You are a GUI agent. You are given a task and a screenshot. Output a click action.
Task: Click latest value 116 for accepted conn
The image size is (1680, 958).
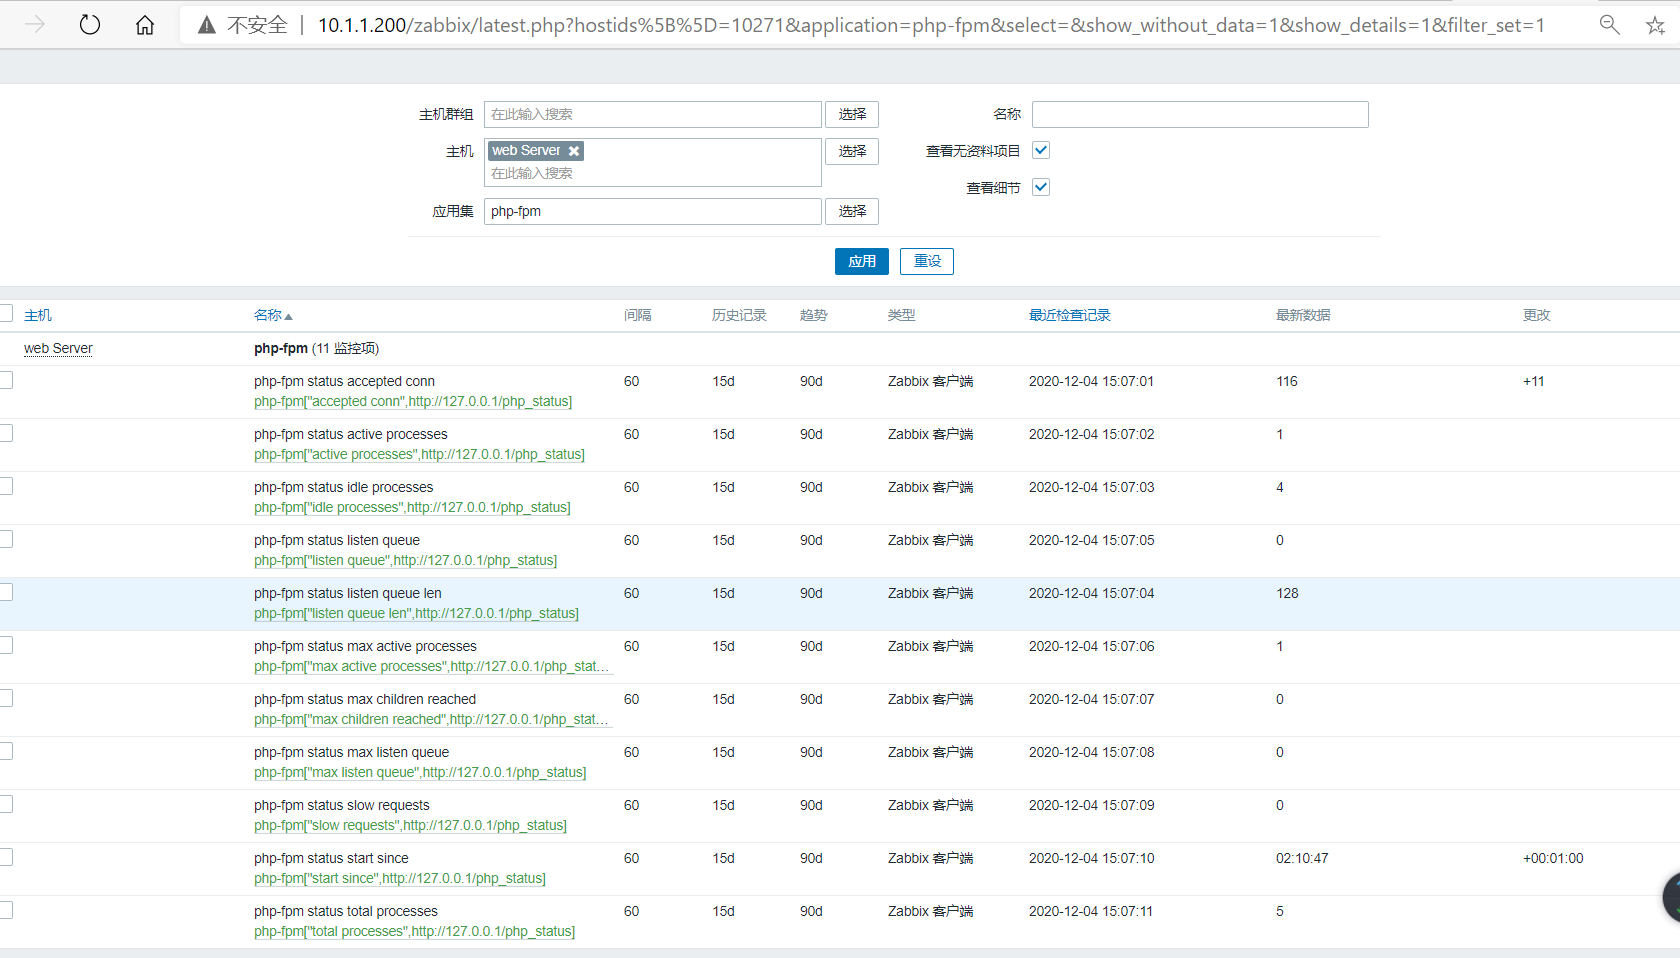[x=1286, y=381]
